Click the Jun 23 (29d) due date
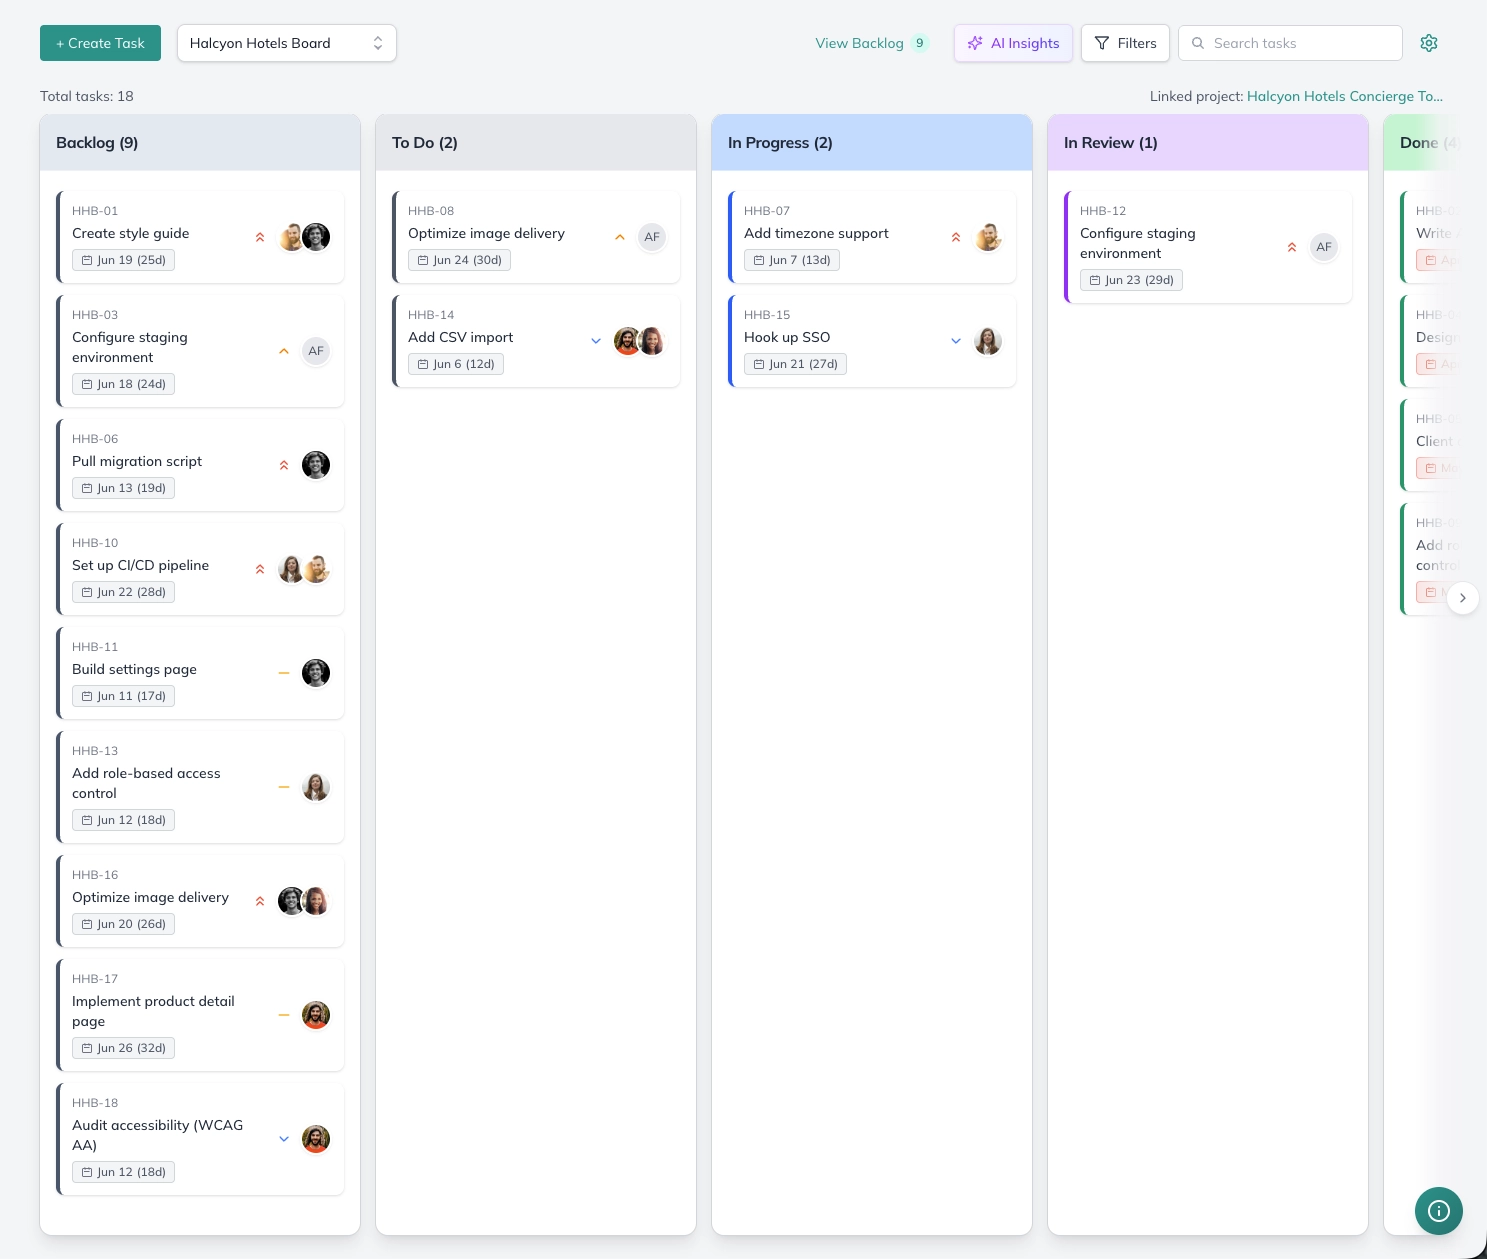The height and width of the screenshot is (1259, 1487). pyautogui.click(x=1131, y=280)
